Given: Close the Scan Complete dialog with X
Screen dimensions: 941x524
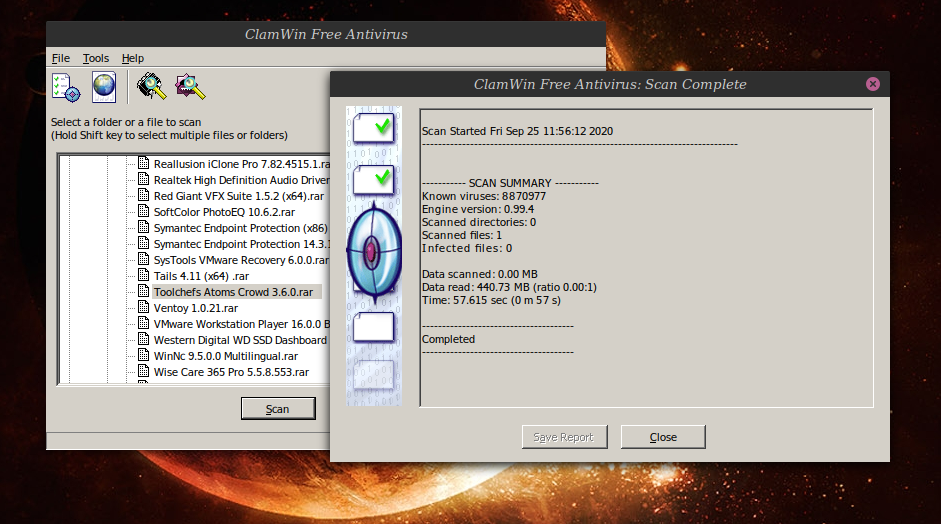Looking at the screenshot, I should (x=873, y=84).
